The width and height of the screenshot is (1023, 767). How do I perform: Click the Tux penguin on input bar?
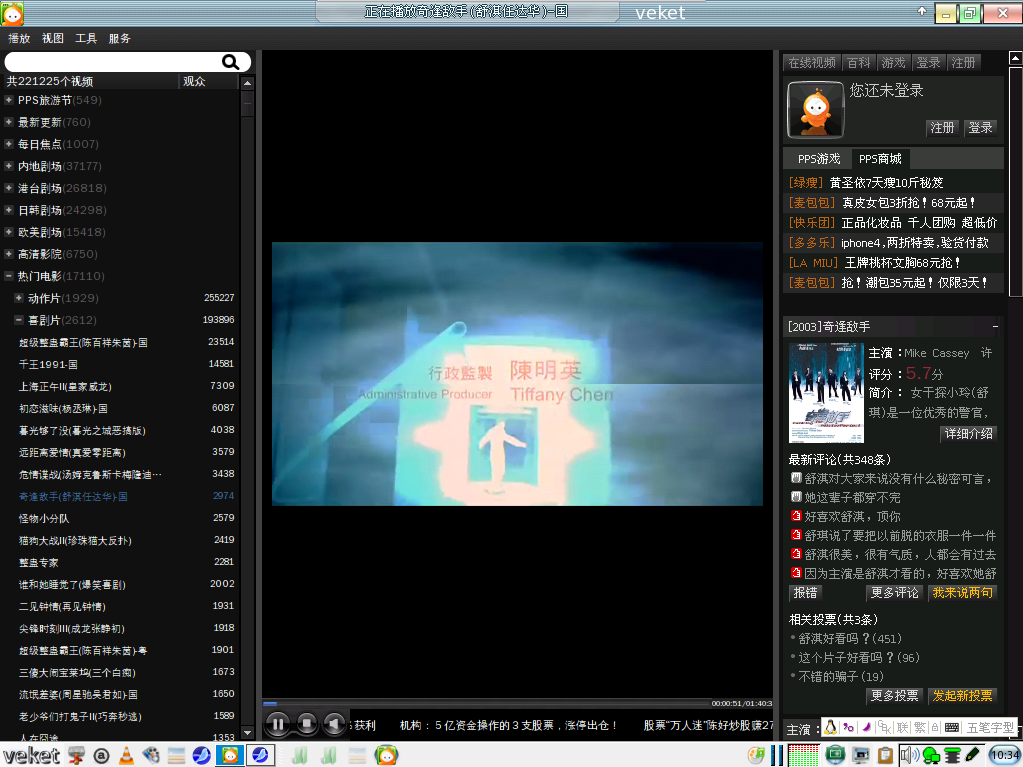(x=831, y=727)
